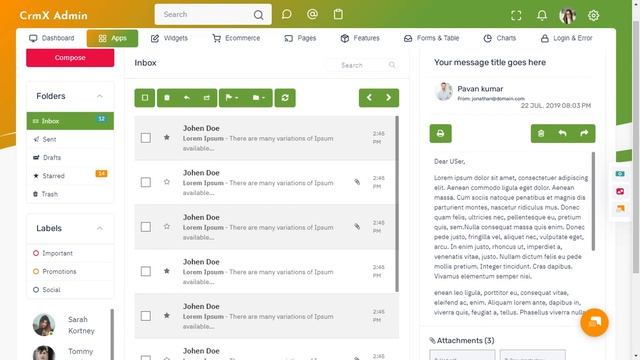Screen dimensions: 640x360
Task: Open the Features menu
Action: pos(360,38)
